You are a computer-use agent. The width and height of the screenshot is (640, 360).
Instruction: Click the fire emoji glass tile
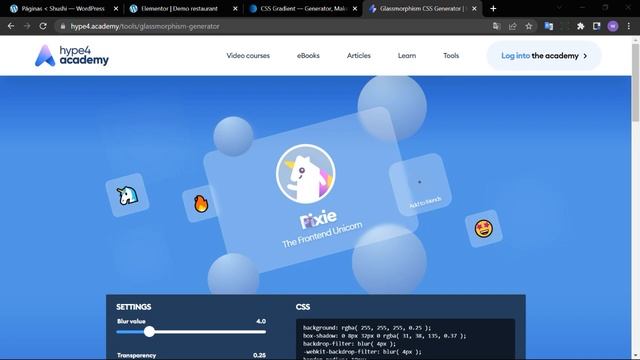pyautogui.click(x=200, y=203)
